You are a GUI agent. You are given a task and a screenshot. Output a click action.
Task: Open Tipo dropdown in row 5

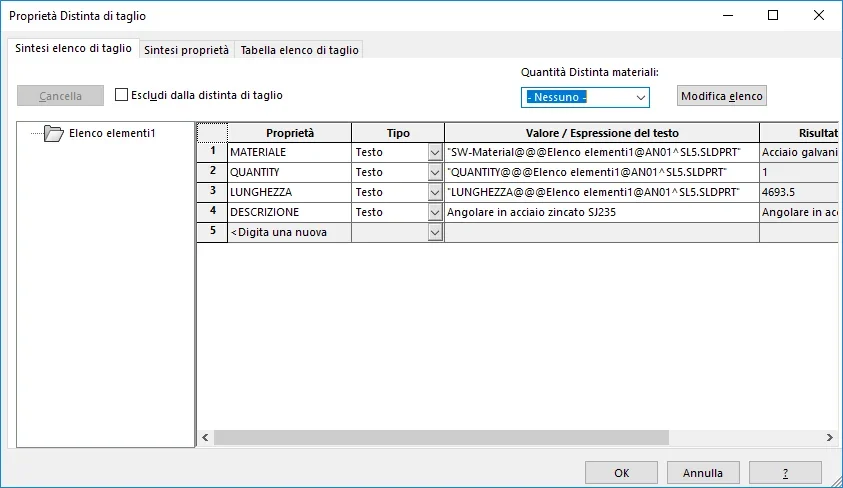click(435, 233)
